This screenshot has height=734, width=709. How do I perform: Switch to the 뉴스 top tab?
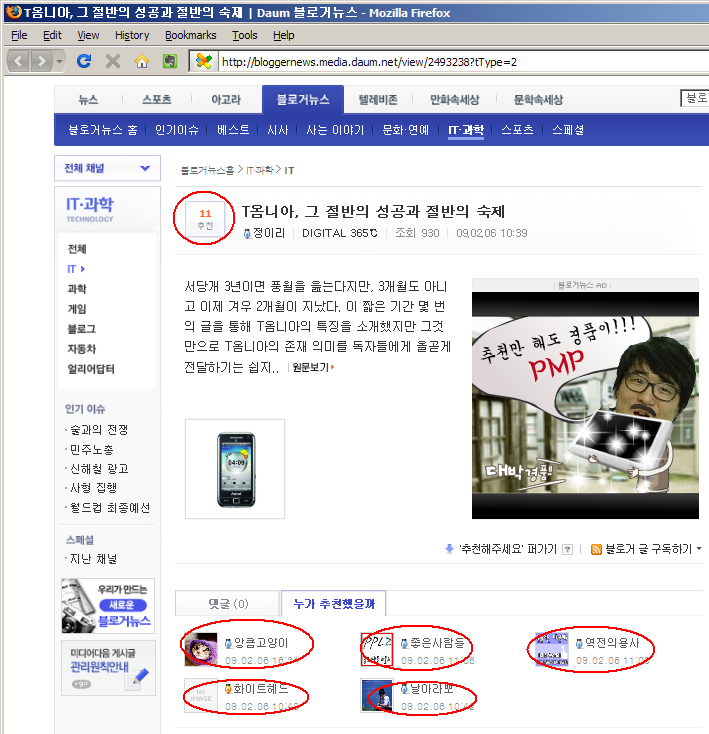(x=88, y=99)
